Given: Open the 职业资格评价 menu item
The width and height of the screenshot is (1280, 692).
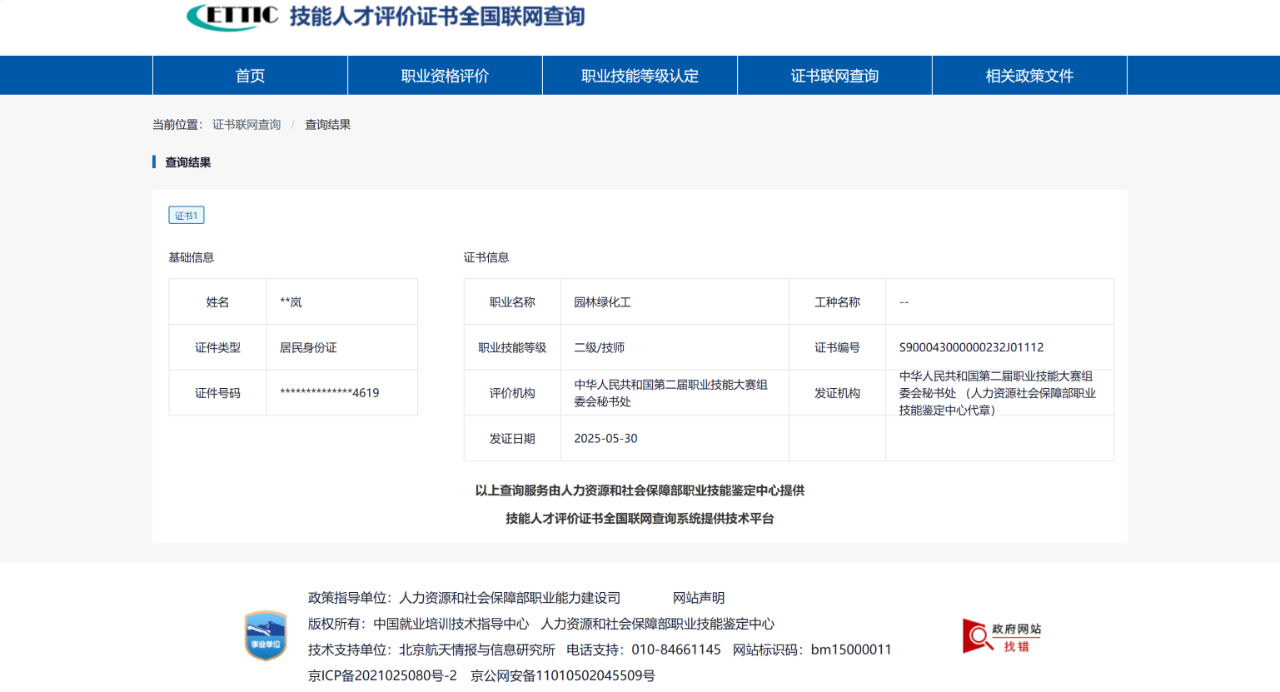Looking at the screenshot, I should click(x=445, y=76).
